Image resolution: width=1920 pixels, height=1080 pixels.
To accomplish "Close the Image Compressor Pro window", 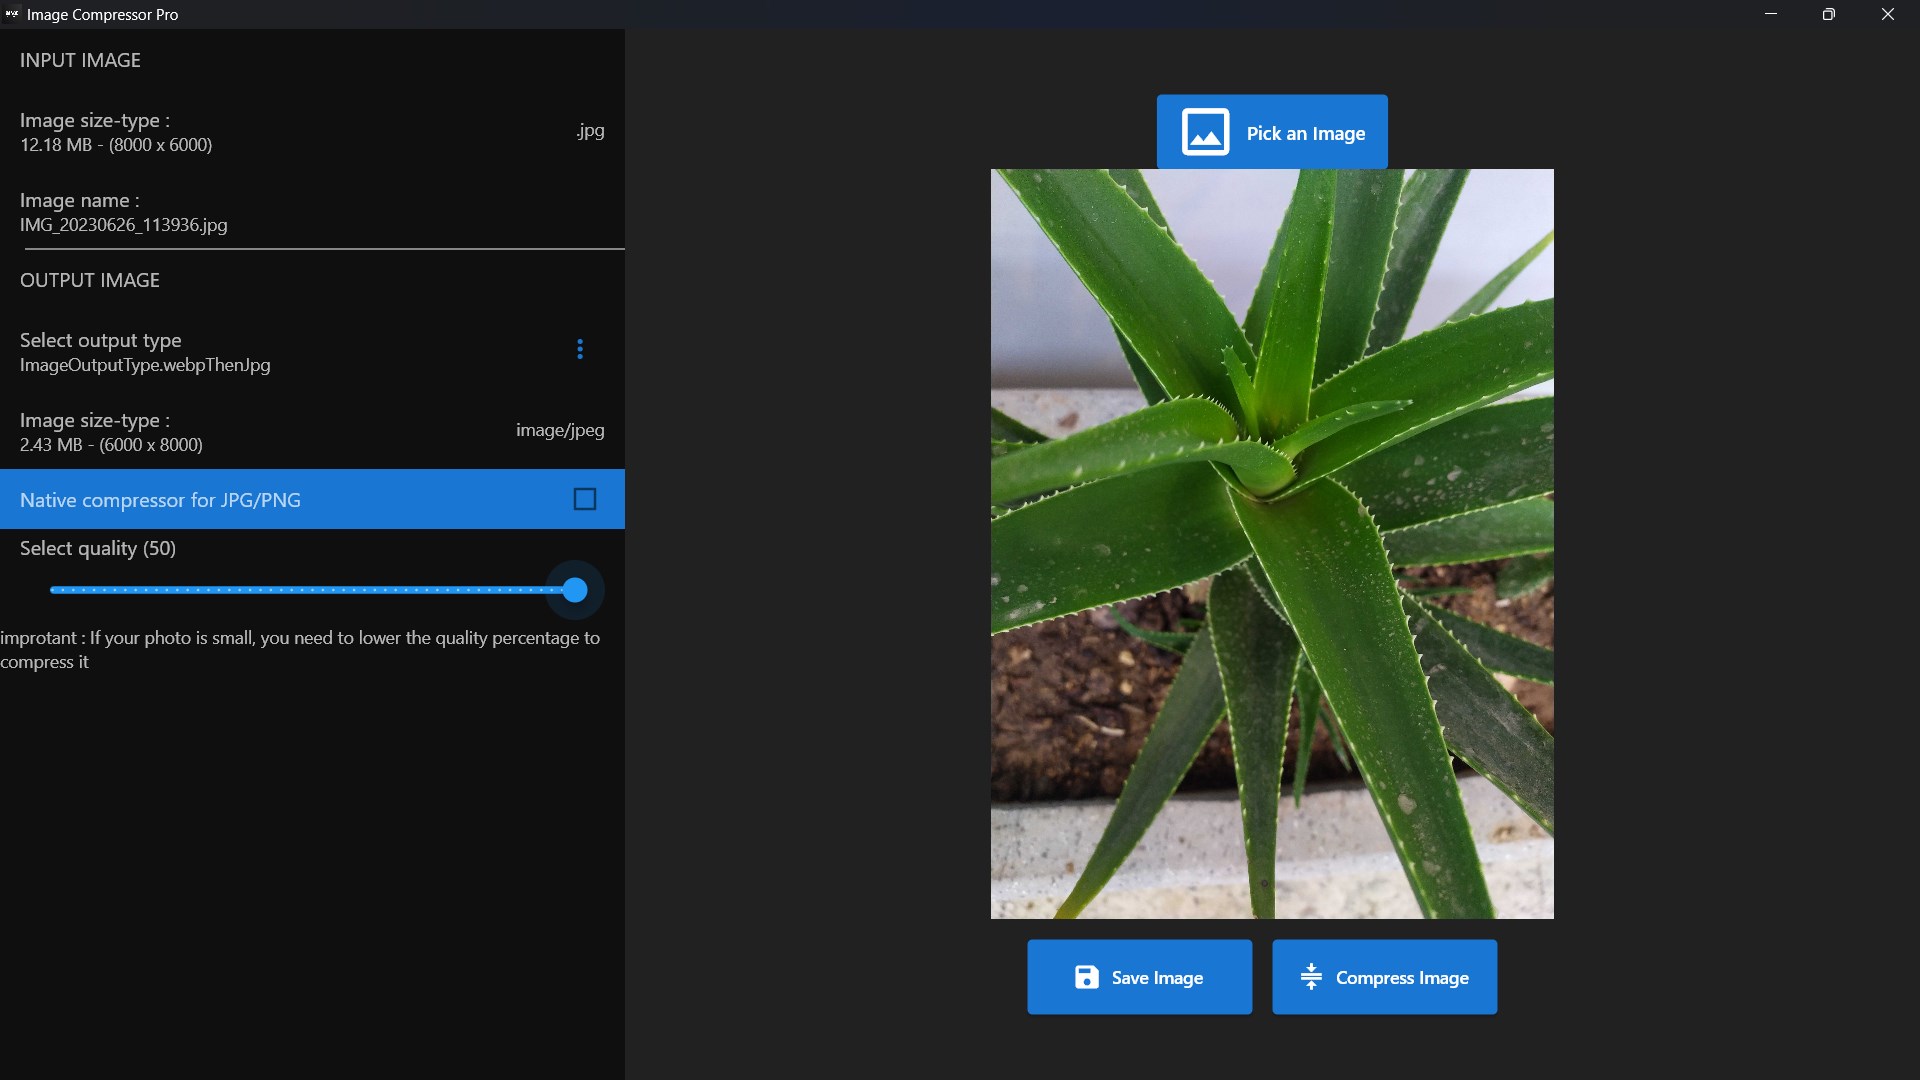I will [1887, 14].
